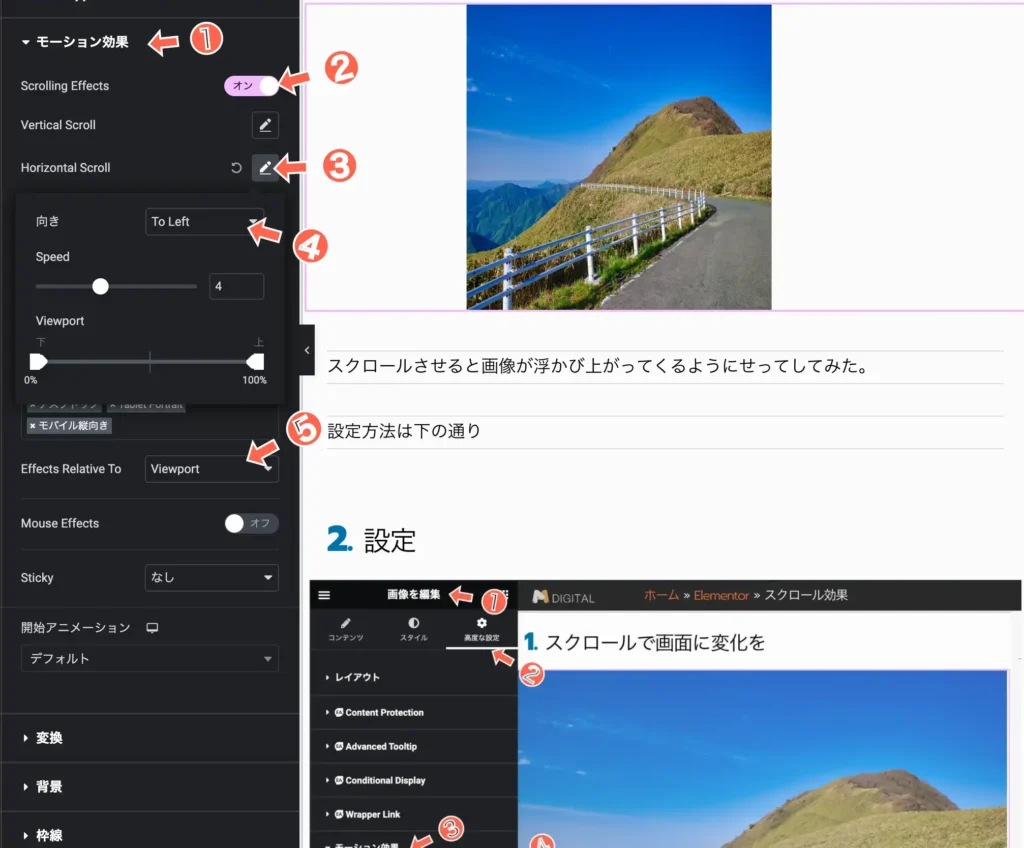Enable the Mouse Effects switch
Image resolution: width=1024 pixels, height=848 pixels.
coord(251,523)
